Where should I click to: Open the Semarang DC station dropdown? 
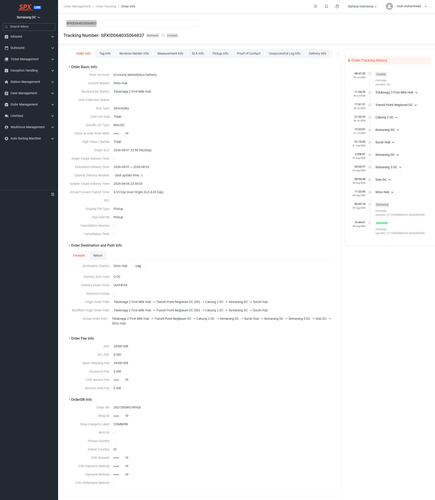click(x=29, y=17)
